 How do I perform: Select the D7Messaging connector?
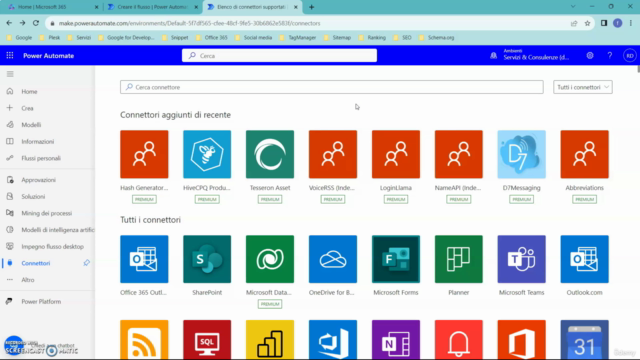[x=521, y=154]
